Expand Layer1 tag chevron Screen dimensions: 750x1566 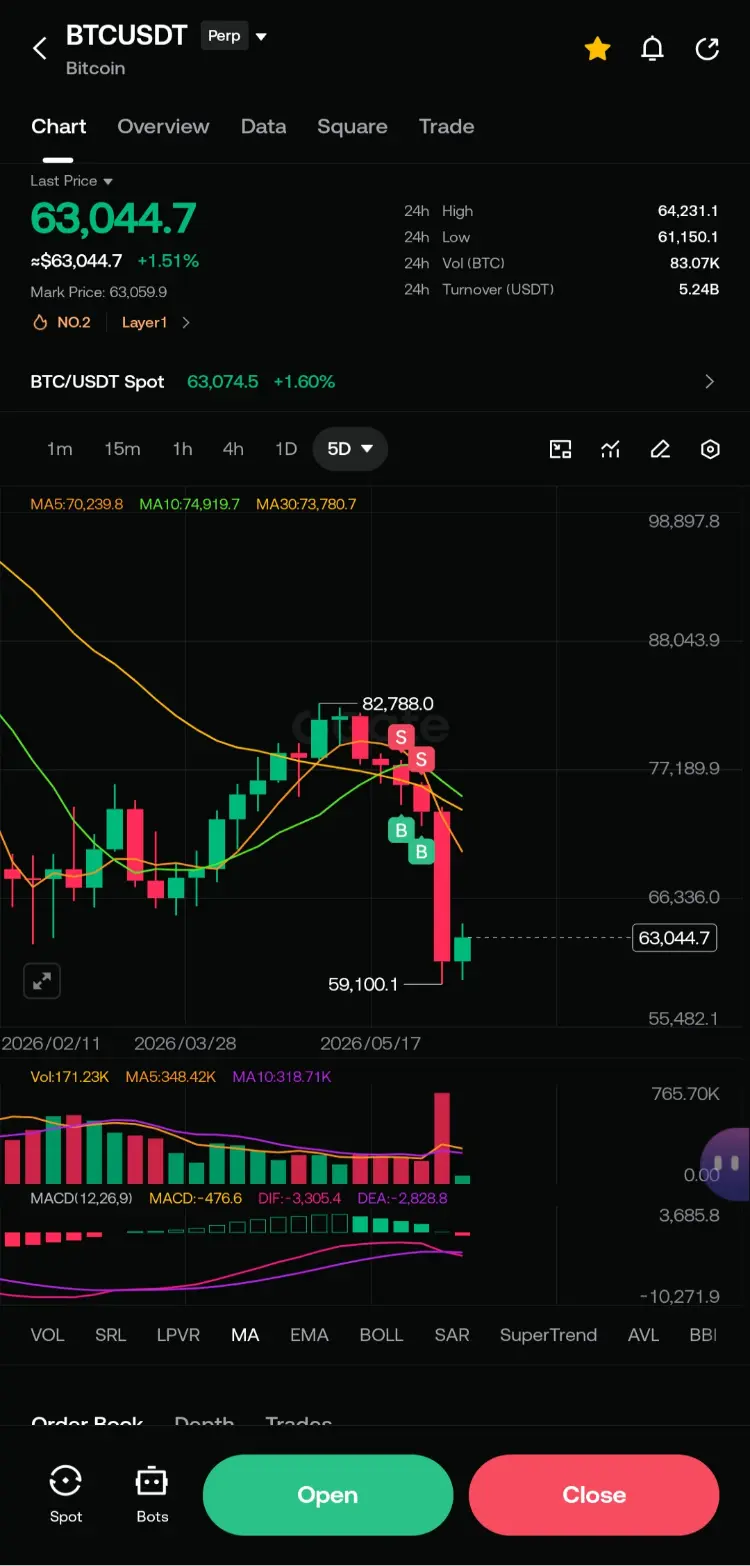[186, 322]
